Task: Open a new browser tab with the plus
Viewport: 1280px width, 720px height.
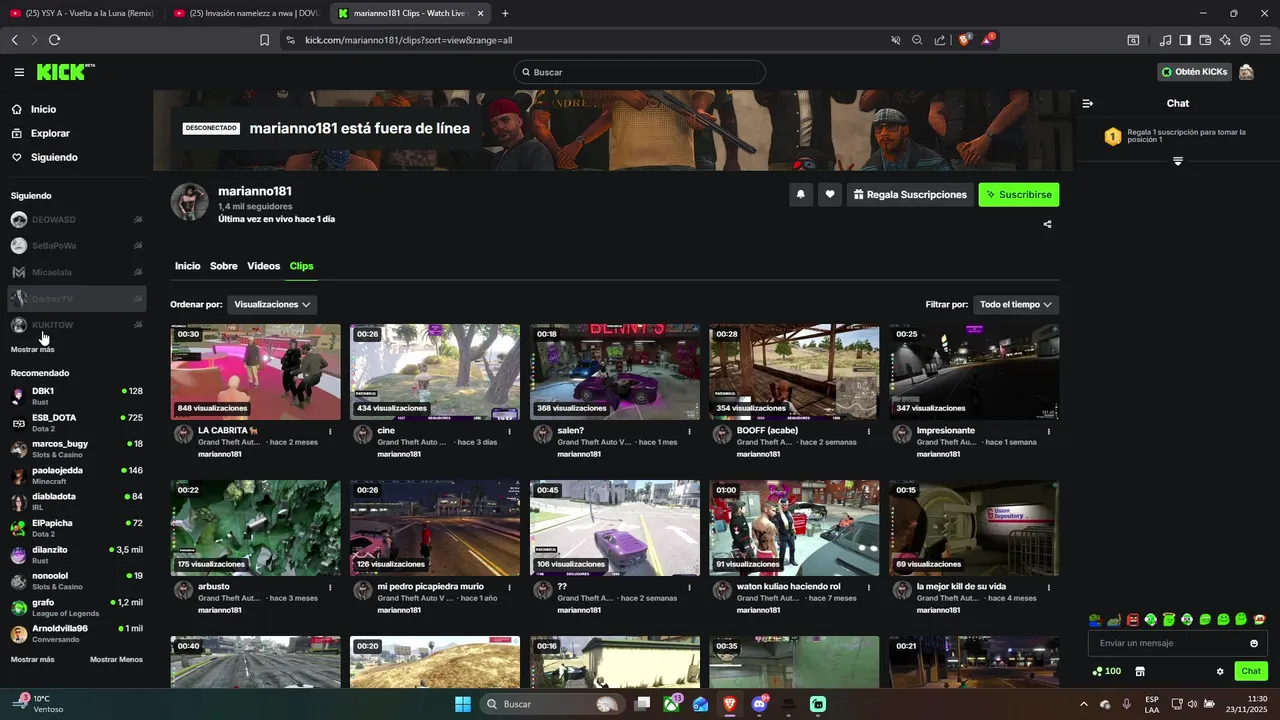Action: pyautogui.click(x=504, y=13)
